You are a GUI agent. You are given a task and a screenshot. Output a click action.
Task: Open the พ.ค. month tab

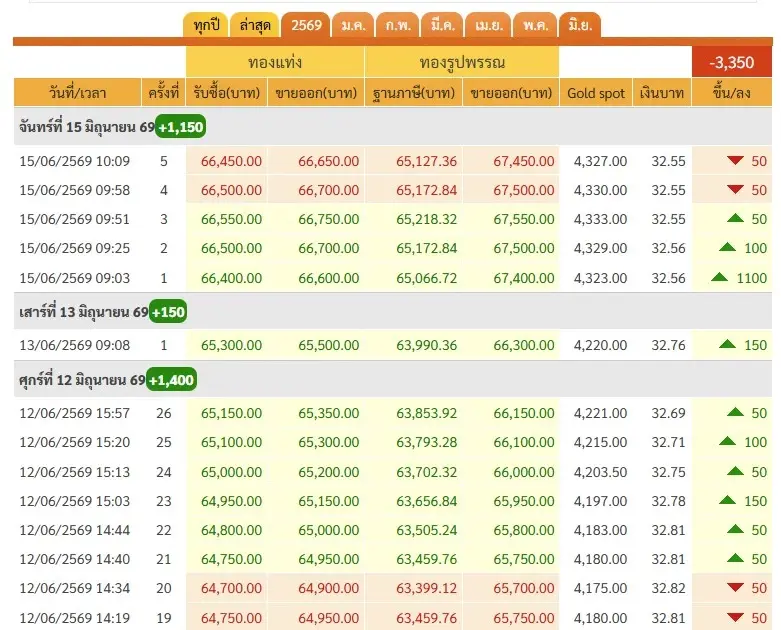click(535, 25)
